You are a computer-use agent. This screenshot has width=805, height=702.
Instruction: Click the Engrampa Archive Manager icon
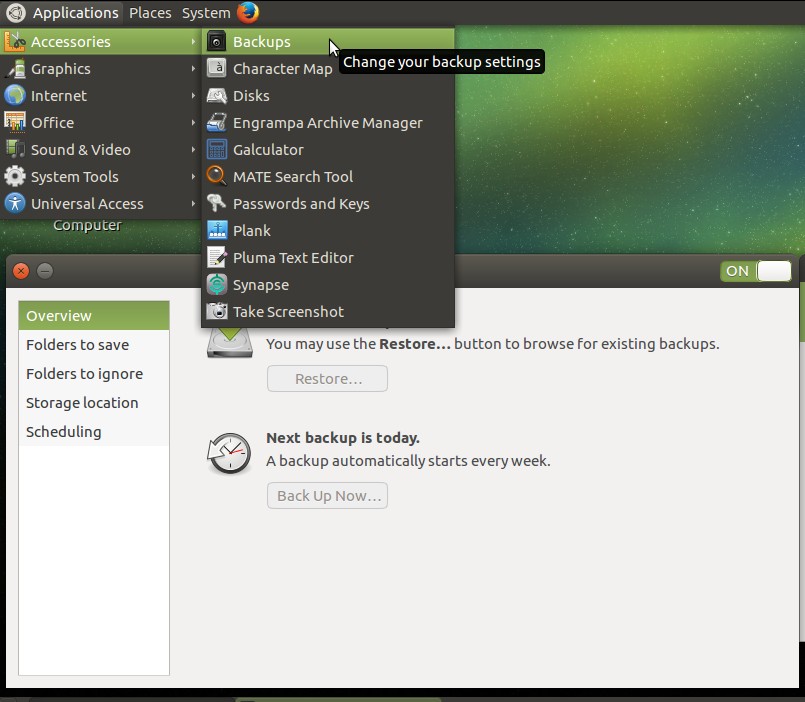click(x=217, y=122)
